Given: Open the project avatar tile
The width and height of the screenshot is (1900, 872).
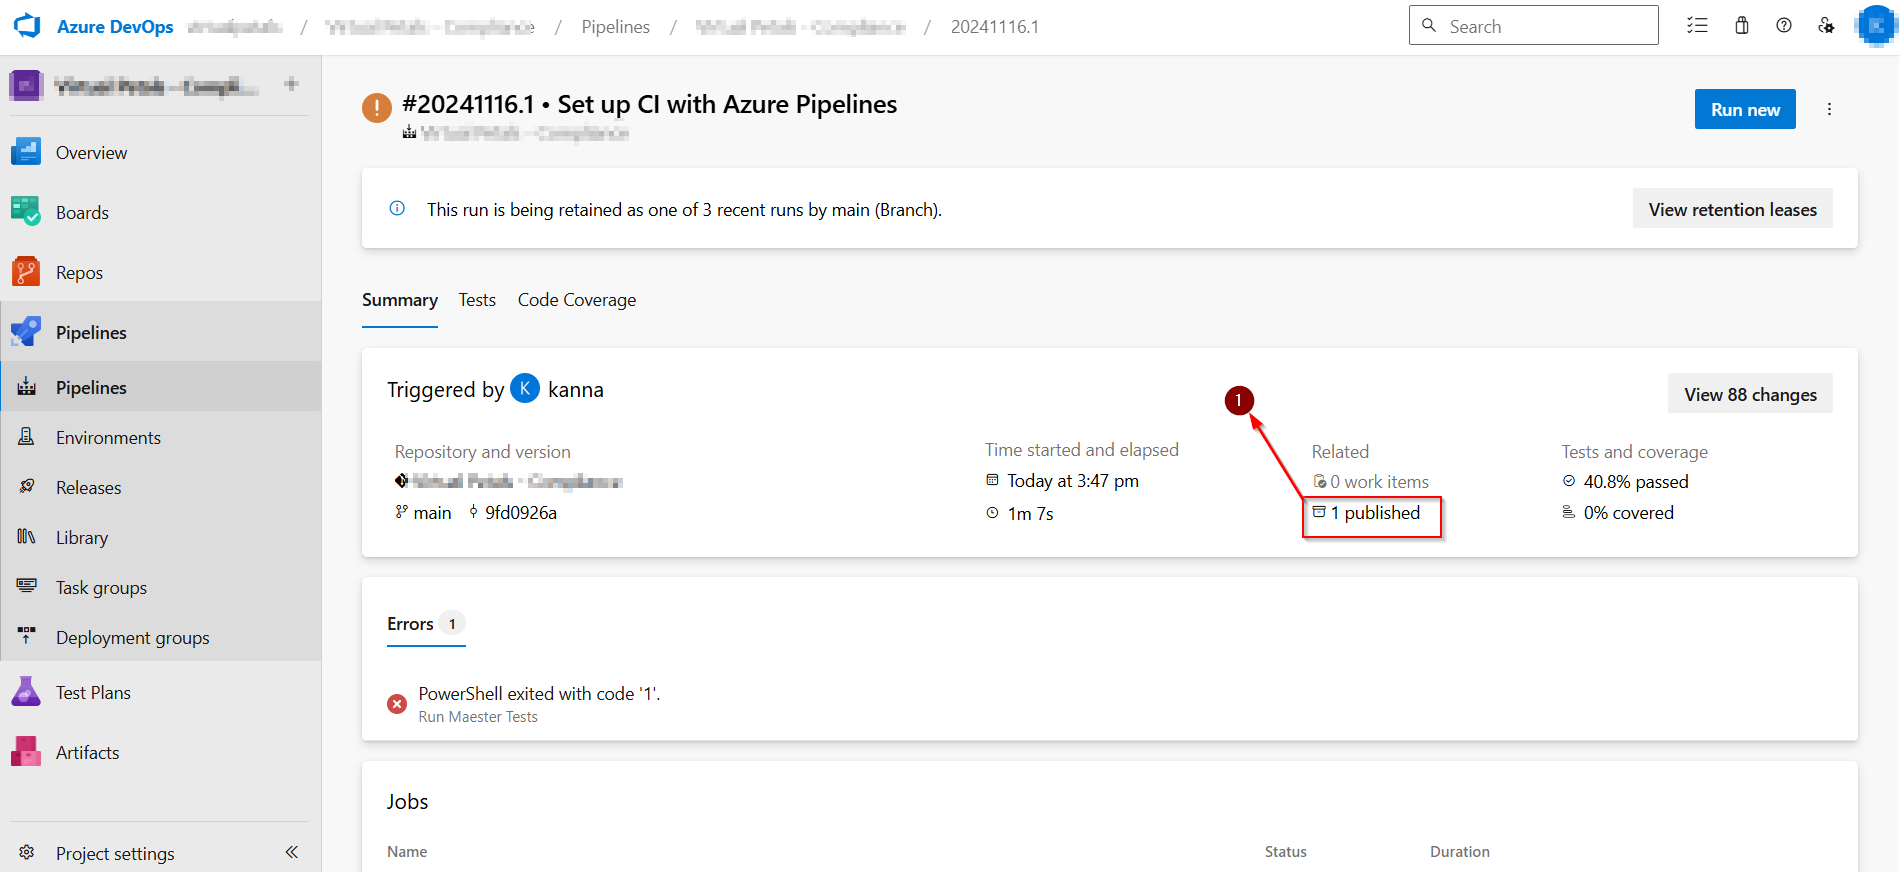Looking at the screenshot, I should click(x=26, y=85).
